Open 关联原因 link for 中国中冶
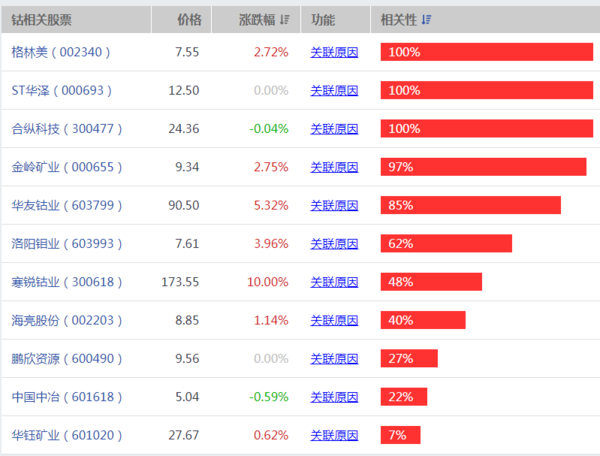Viewport: 600px width, 456px height. 334,397
